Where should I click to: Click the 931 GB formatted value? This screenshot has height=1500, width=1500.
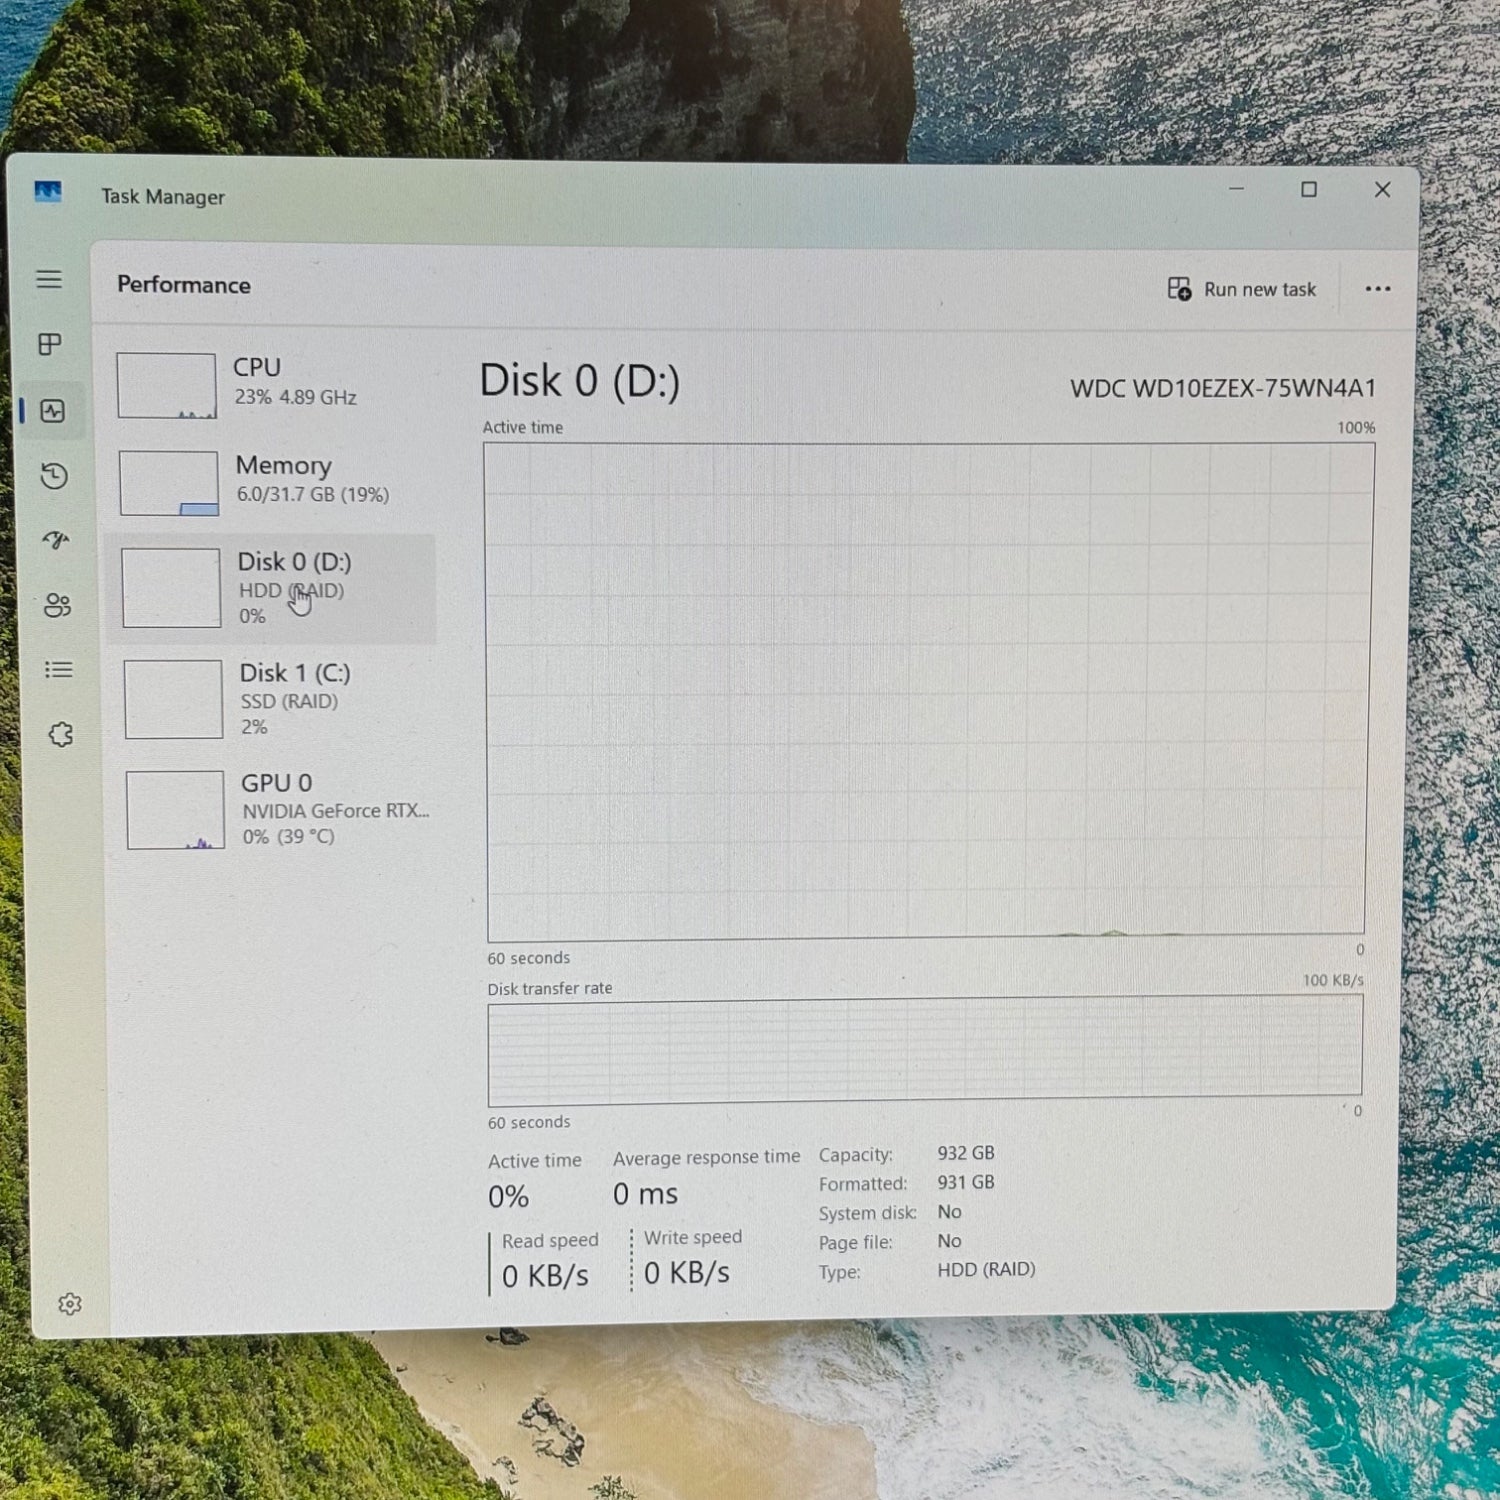tap(966, 1182)
